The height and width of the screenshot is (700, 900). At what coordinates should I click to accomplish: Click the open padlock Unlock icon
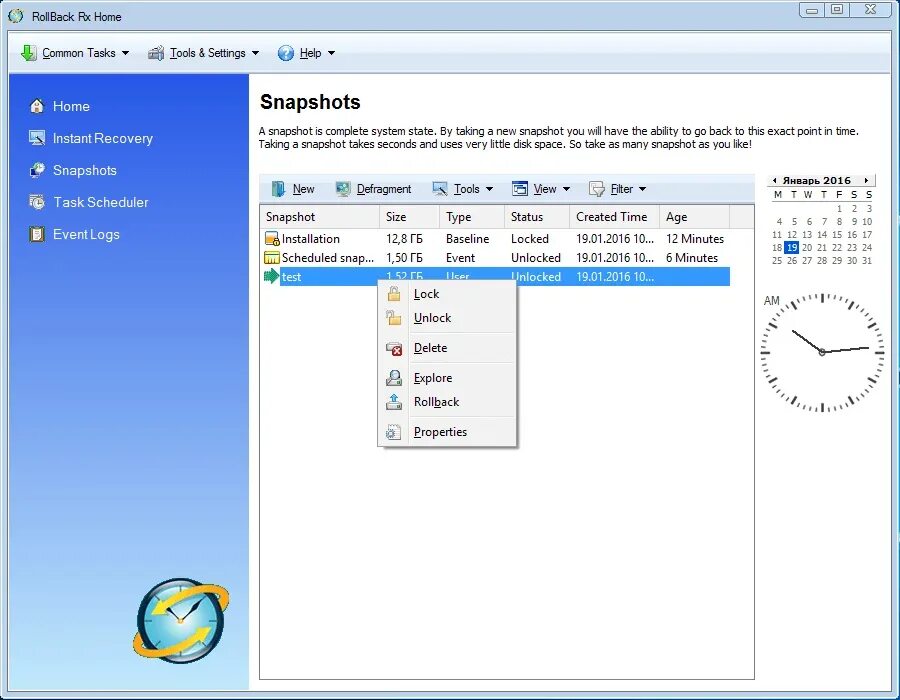[394, 318]
